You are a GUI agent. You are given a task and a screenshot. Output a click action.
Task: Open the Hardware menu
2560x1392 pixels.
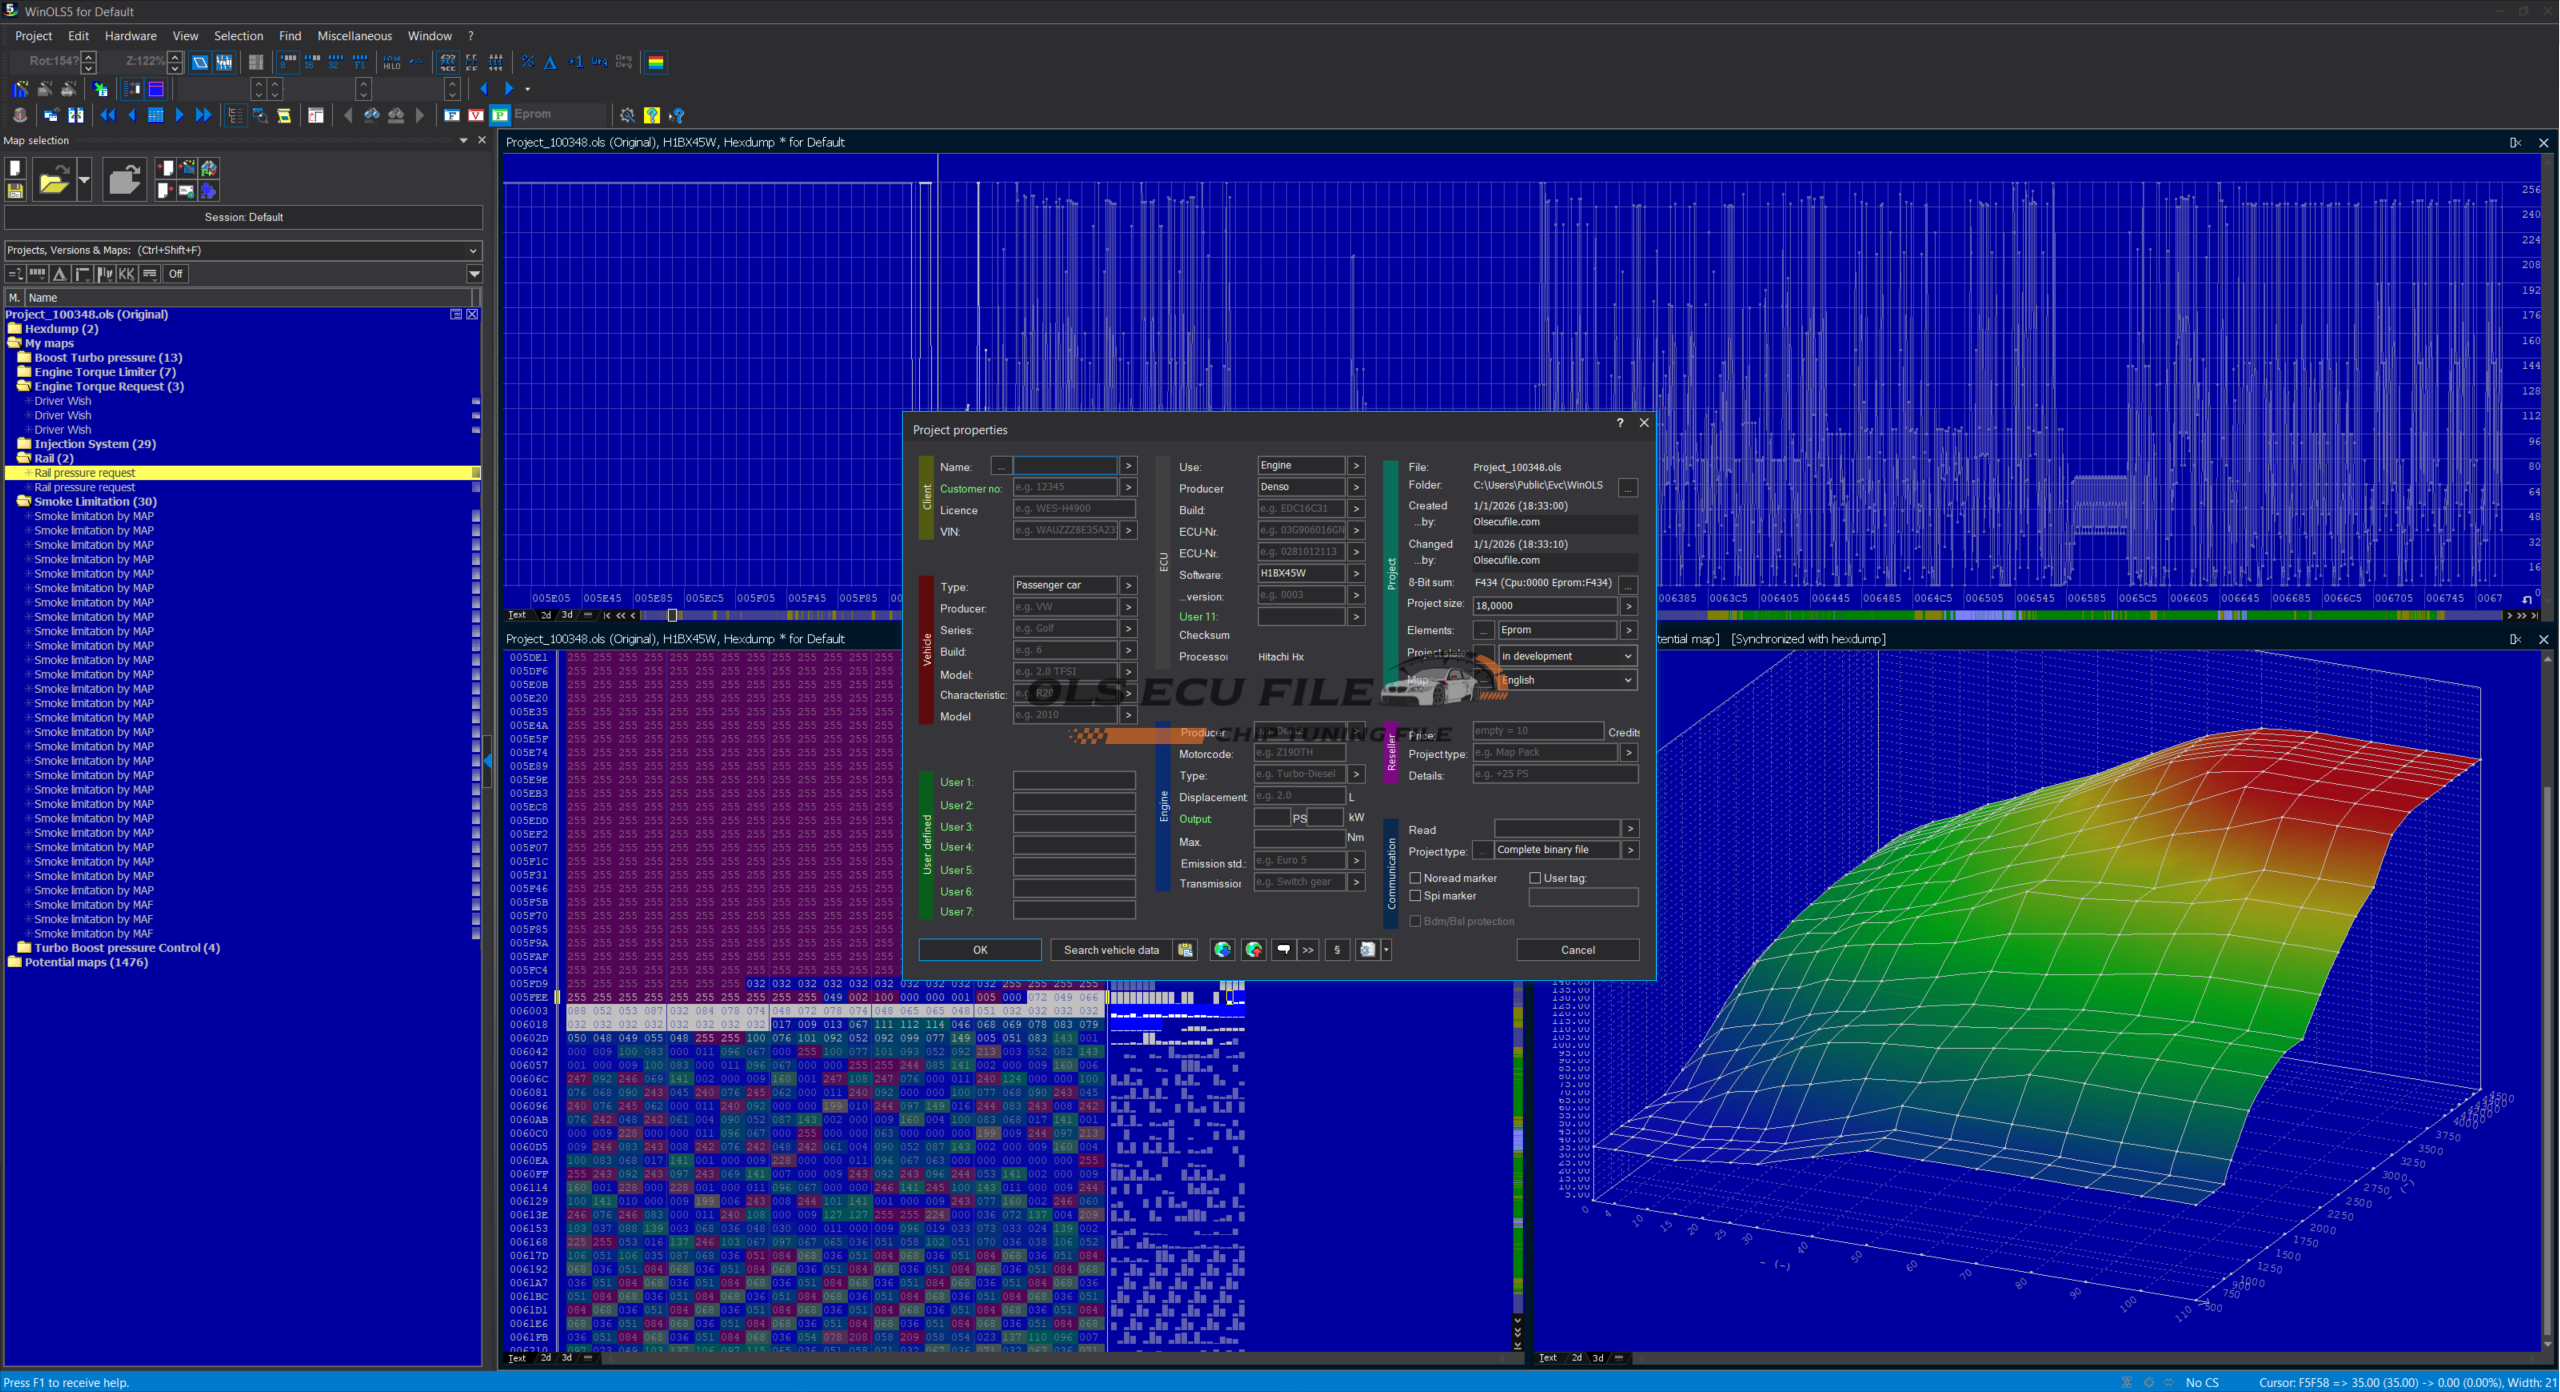[x=130, y=36]
